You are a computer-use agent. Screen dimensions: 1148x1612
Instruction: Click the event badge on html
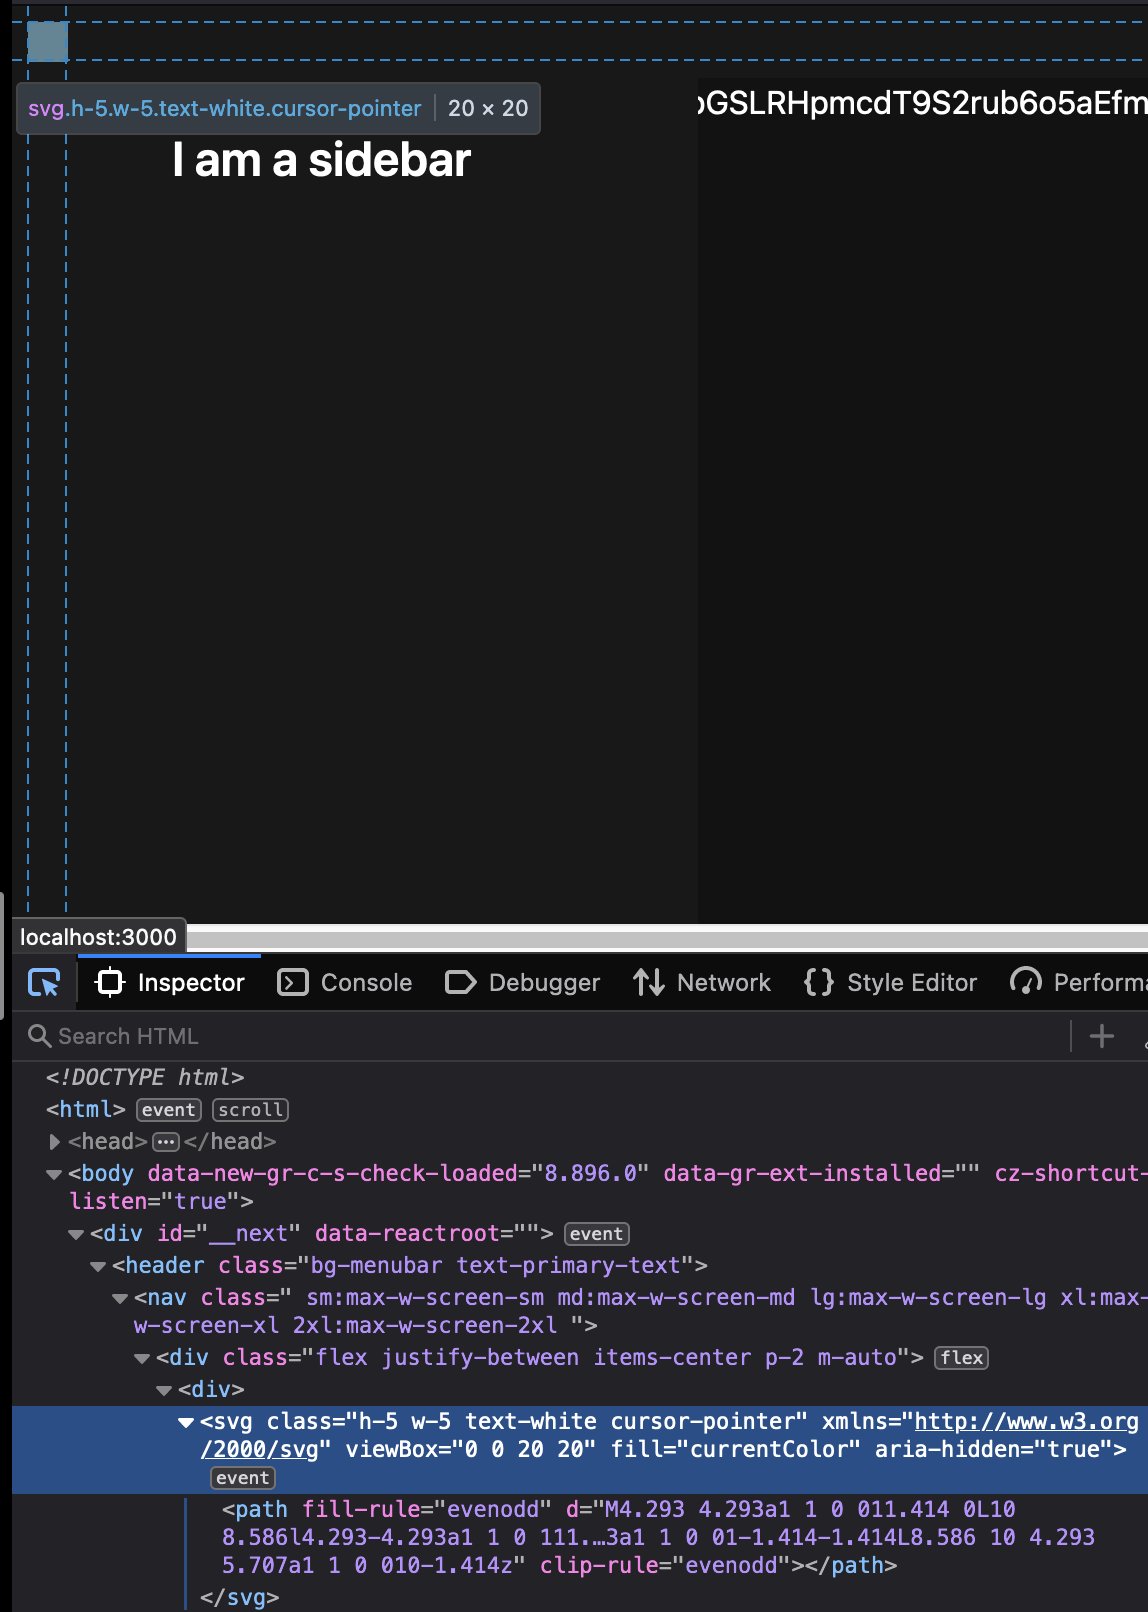[168, 1110]
